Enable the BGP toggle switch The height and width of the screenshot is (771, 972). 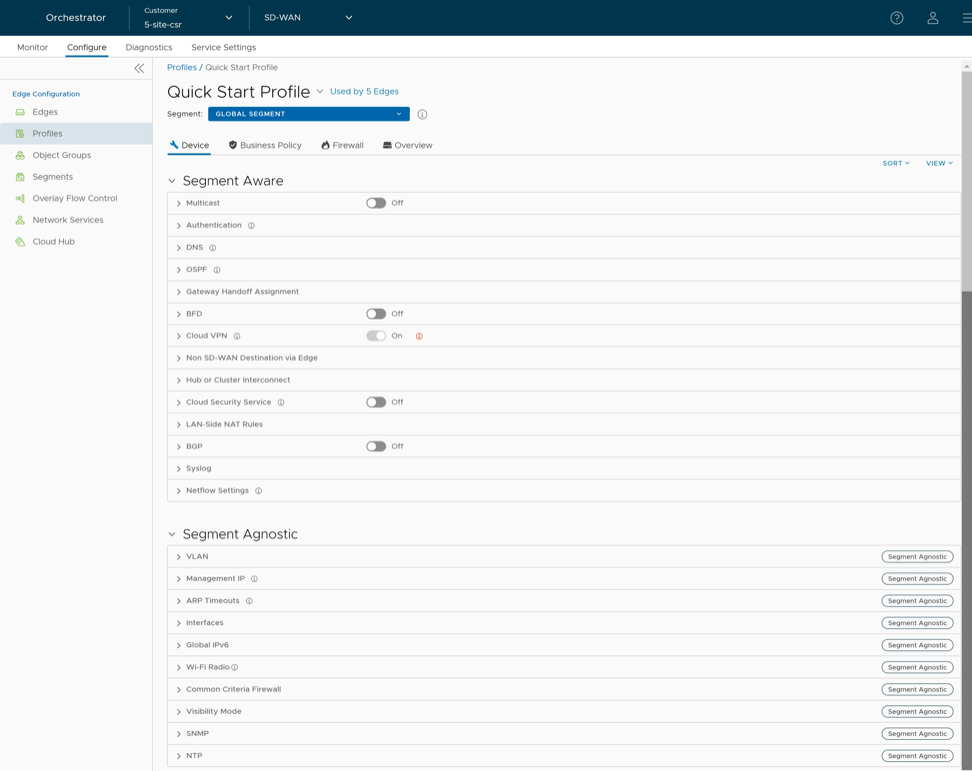[x=376, y=446]
